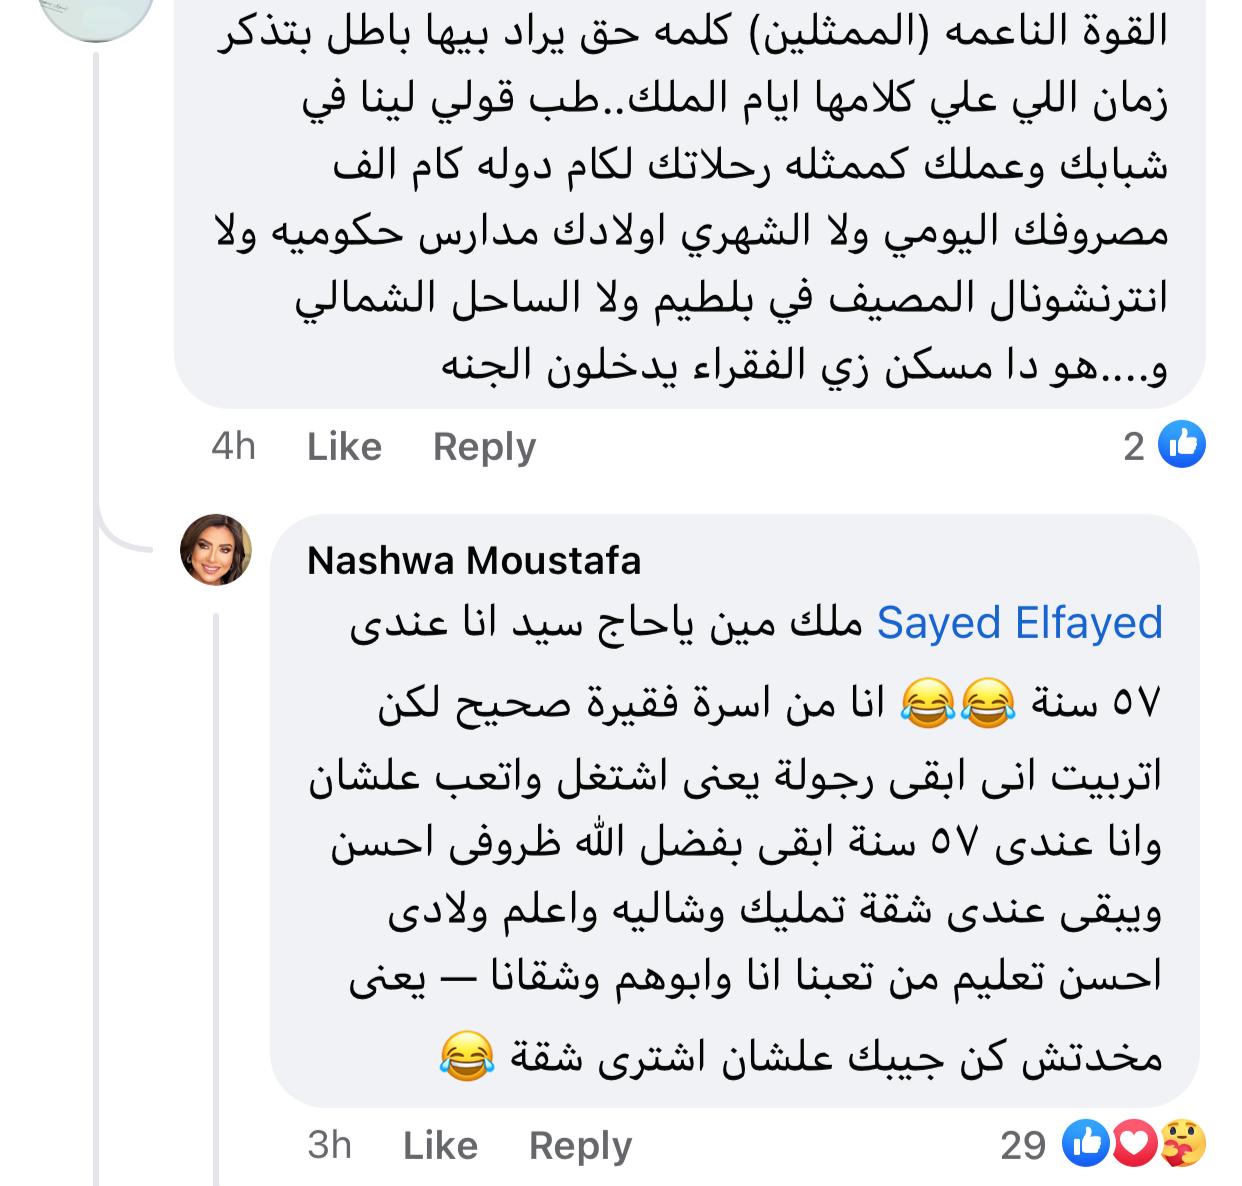Viewport: 1242px width, 1186px height.
Task: View who reacted via the count 2
Action: point(1133,447)
